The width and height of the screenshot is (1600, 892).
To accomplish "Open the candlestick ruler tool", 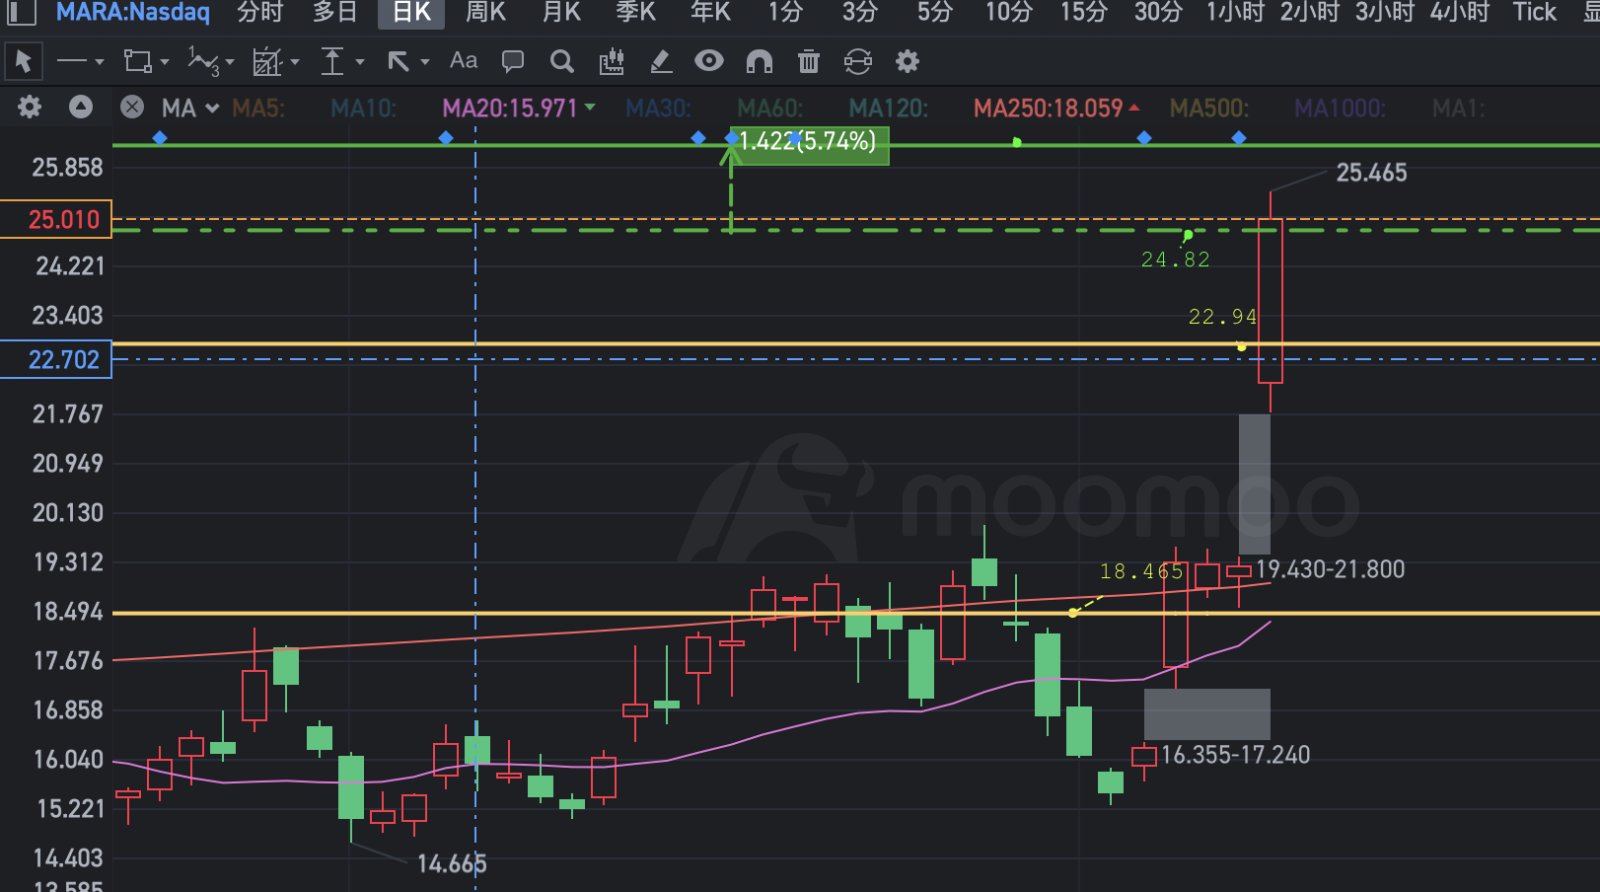I will point(611,62).
